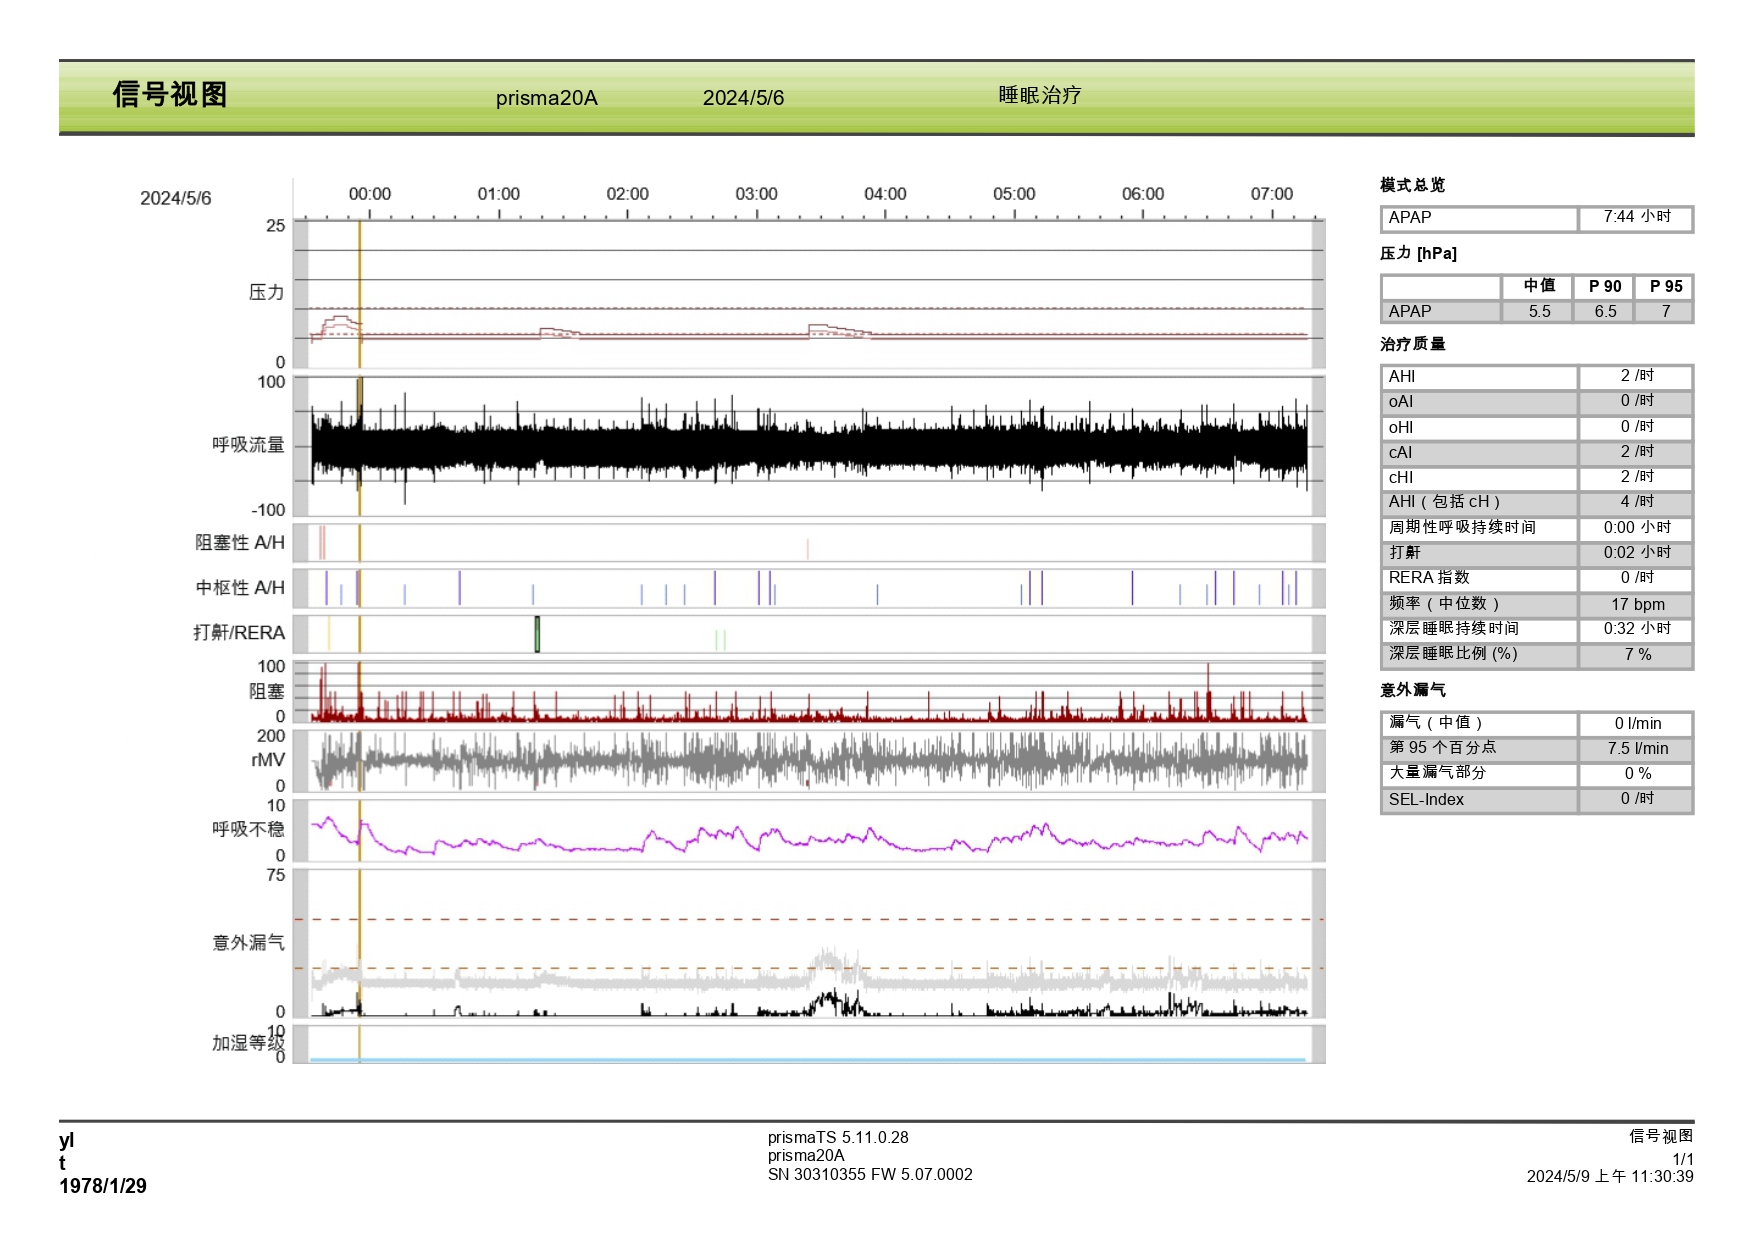1754x1241 pixels.
Task: Click the green snoring event marker in 打鼾/RERA track
Action: tap(537, 634)
